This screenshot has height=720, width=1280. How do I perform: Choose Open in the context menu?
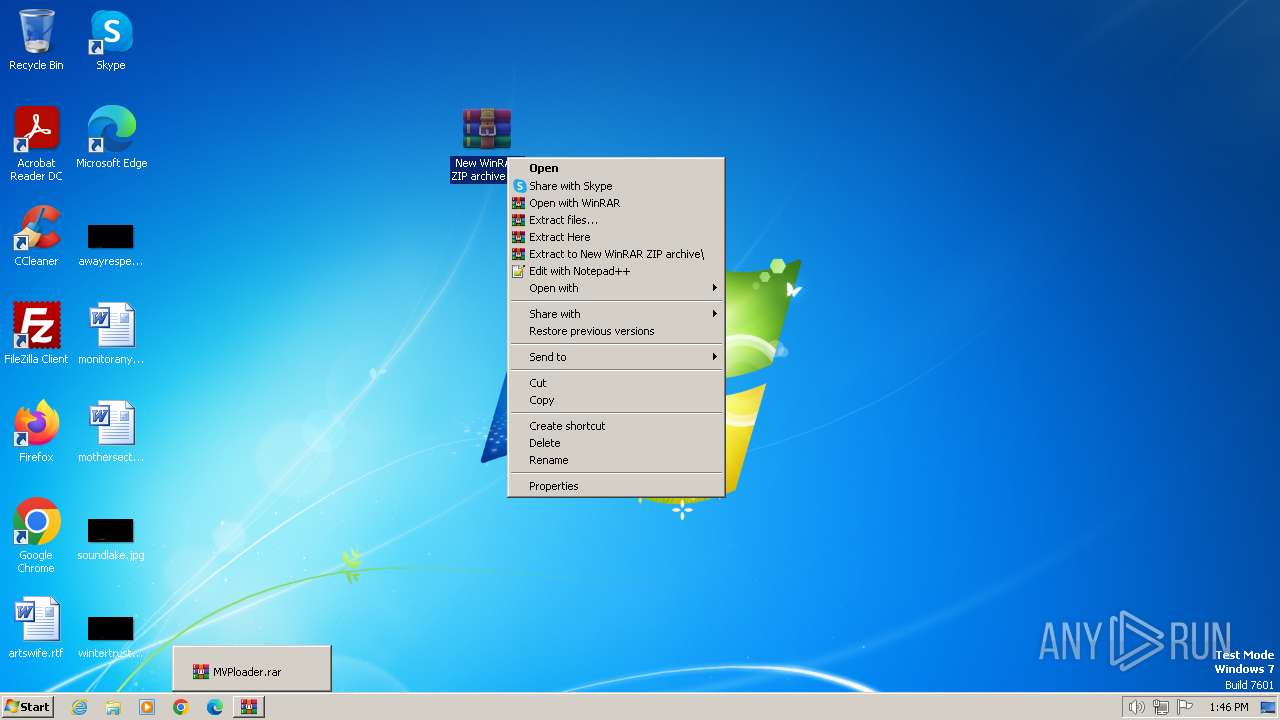(616, 168)
